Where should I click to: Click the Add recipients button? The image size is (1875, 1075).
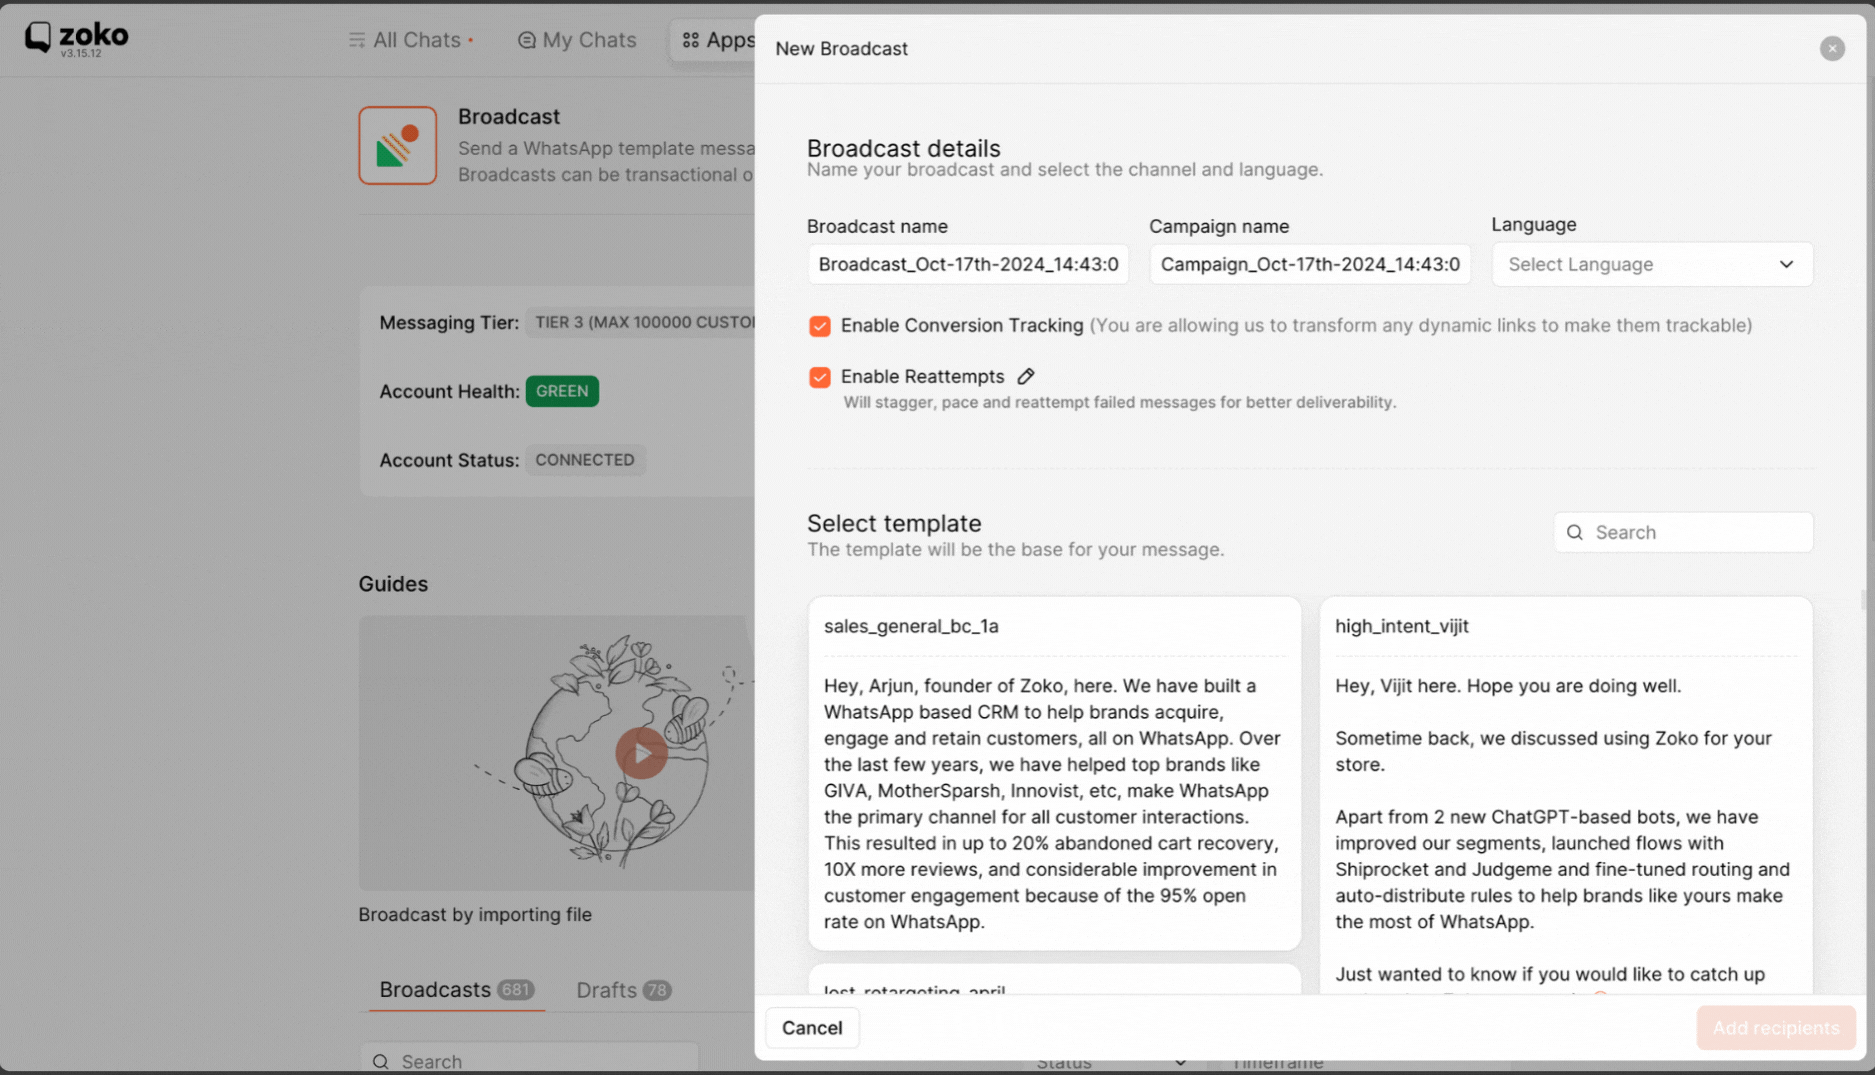pyautogui.click(x=1775, y=1028)
